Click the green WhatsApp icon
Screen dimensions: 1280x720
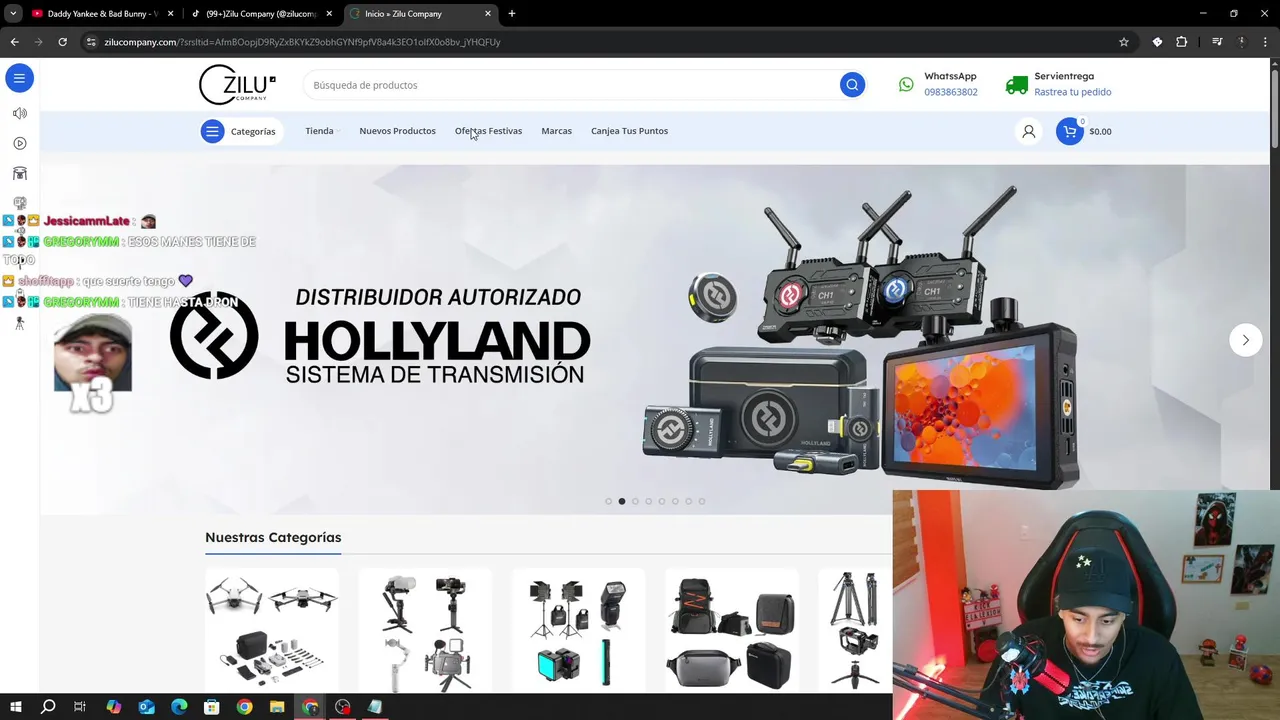[906, 85]
